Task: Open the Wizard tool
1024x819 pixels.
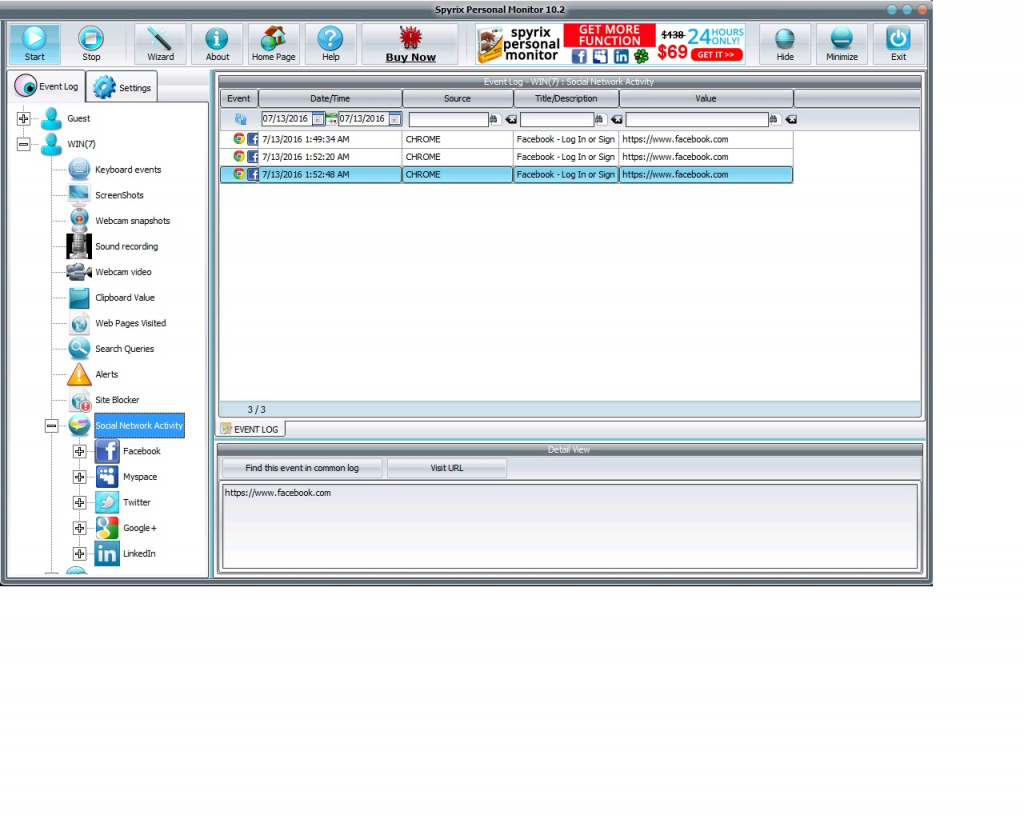Action: (160, 44)
